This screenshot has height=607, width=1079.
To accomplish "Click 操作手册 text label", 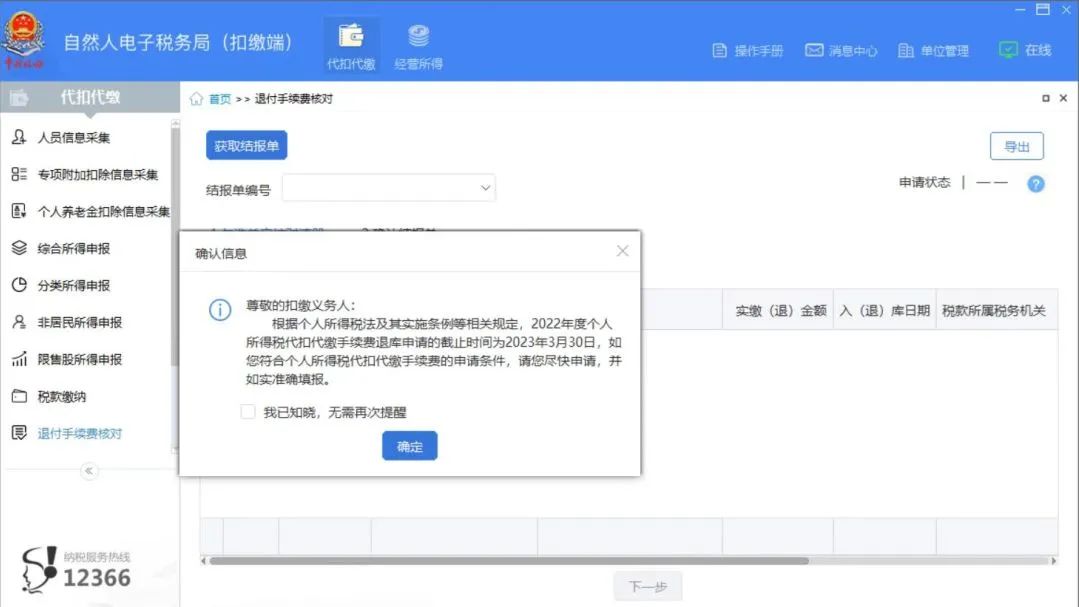I will [758, 51].
